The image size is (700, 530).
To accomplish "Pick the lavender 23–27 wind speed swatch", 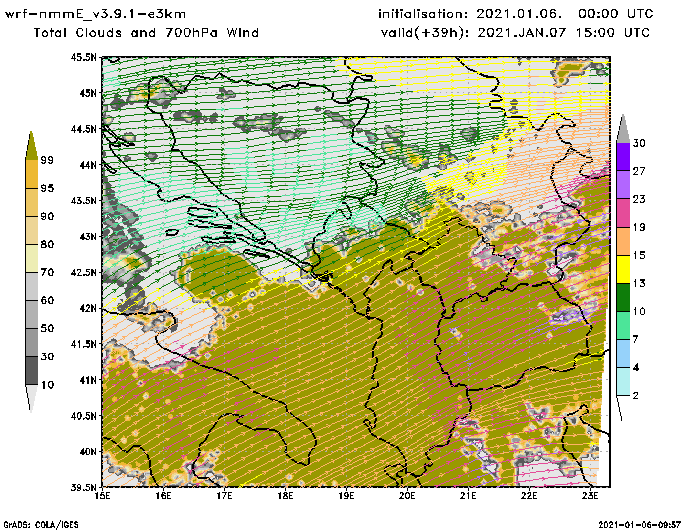I will 623,184.
